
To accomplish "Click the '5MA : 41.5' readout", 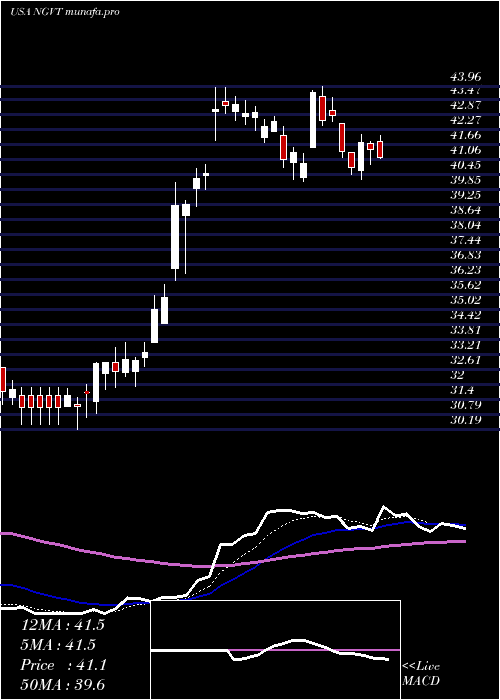I will (58, 645).
